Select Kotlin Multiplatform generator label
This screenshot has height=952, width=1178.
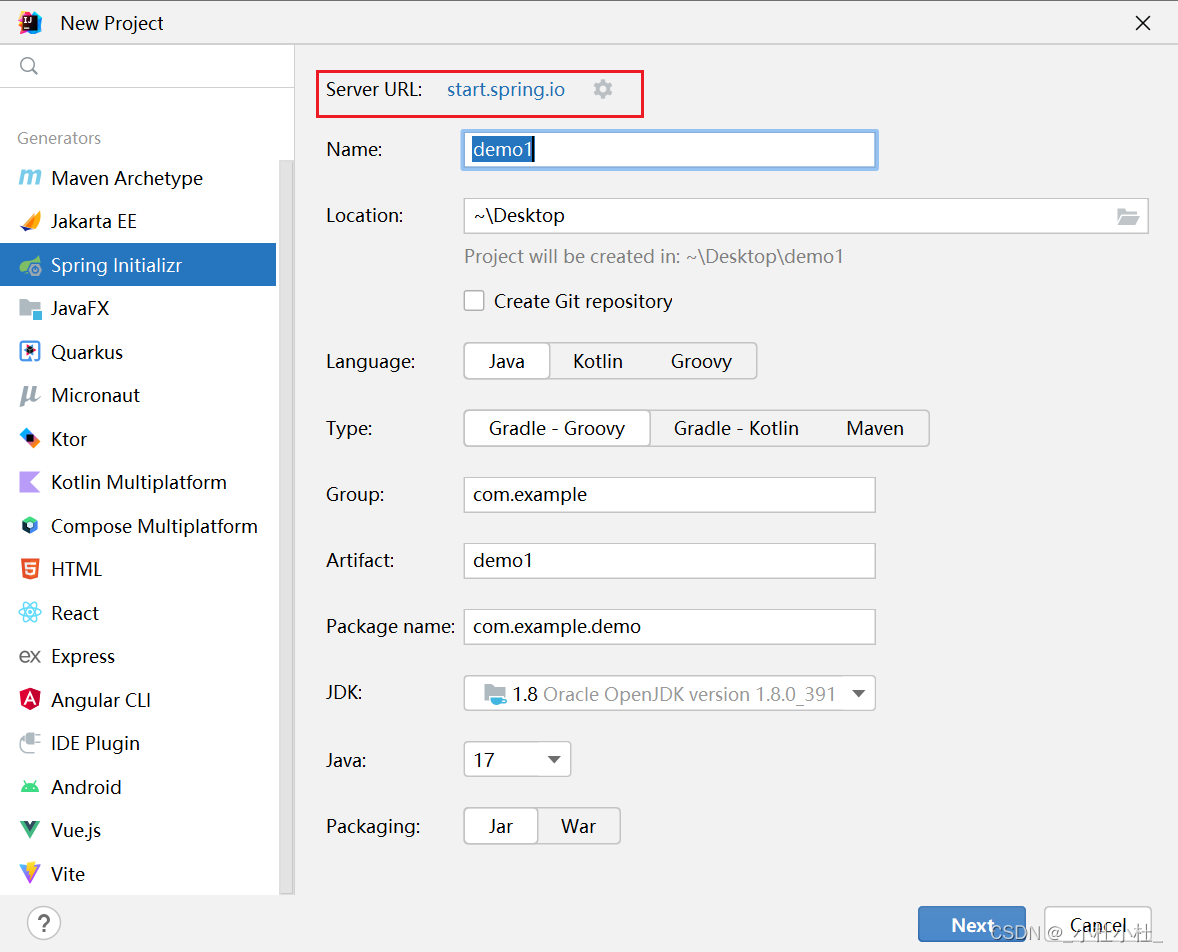coord(139,482)
